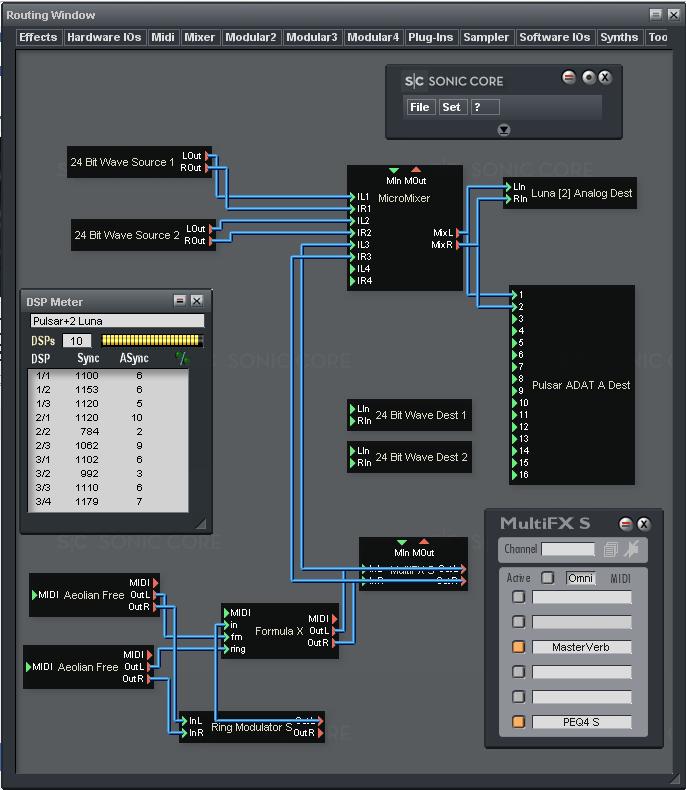Click the Pulsar ADAT A Dest module label
This screenshot has height=790, width=686.
(581, 385)
